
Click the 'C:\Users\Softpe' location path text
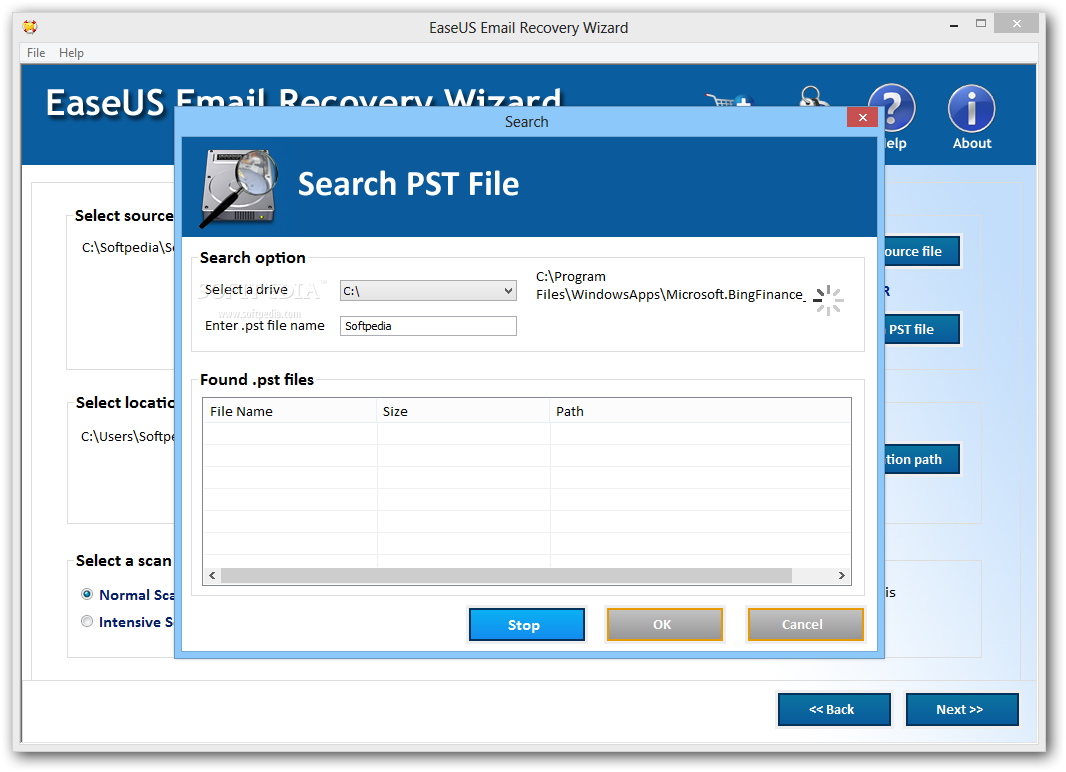127,436
